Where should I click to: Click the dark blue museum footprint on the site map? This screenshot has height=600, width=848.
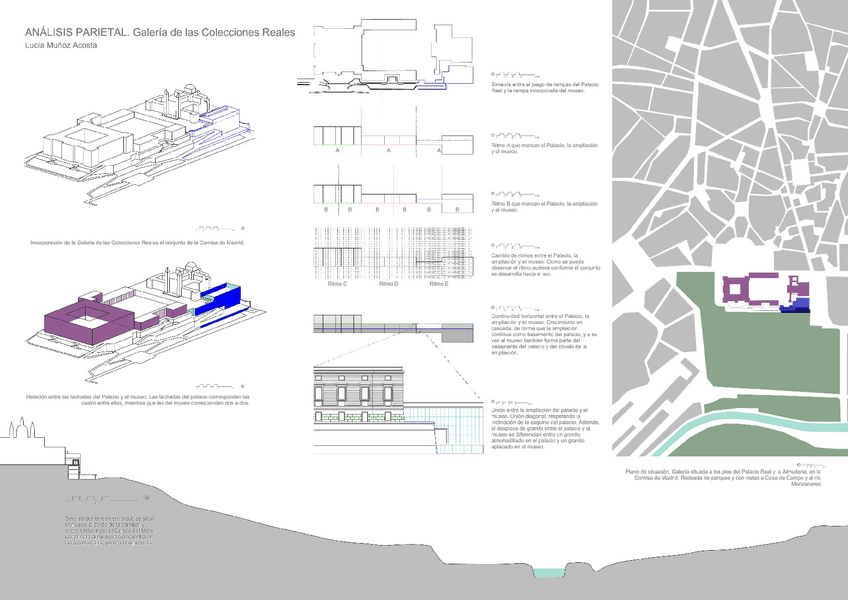click(x=796, y=307)
